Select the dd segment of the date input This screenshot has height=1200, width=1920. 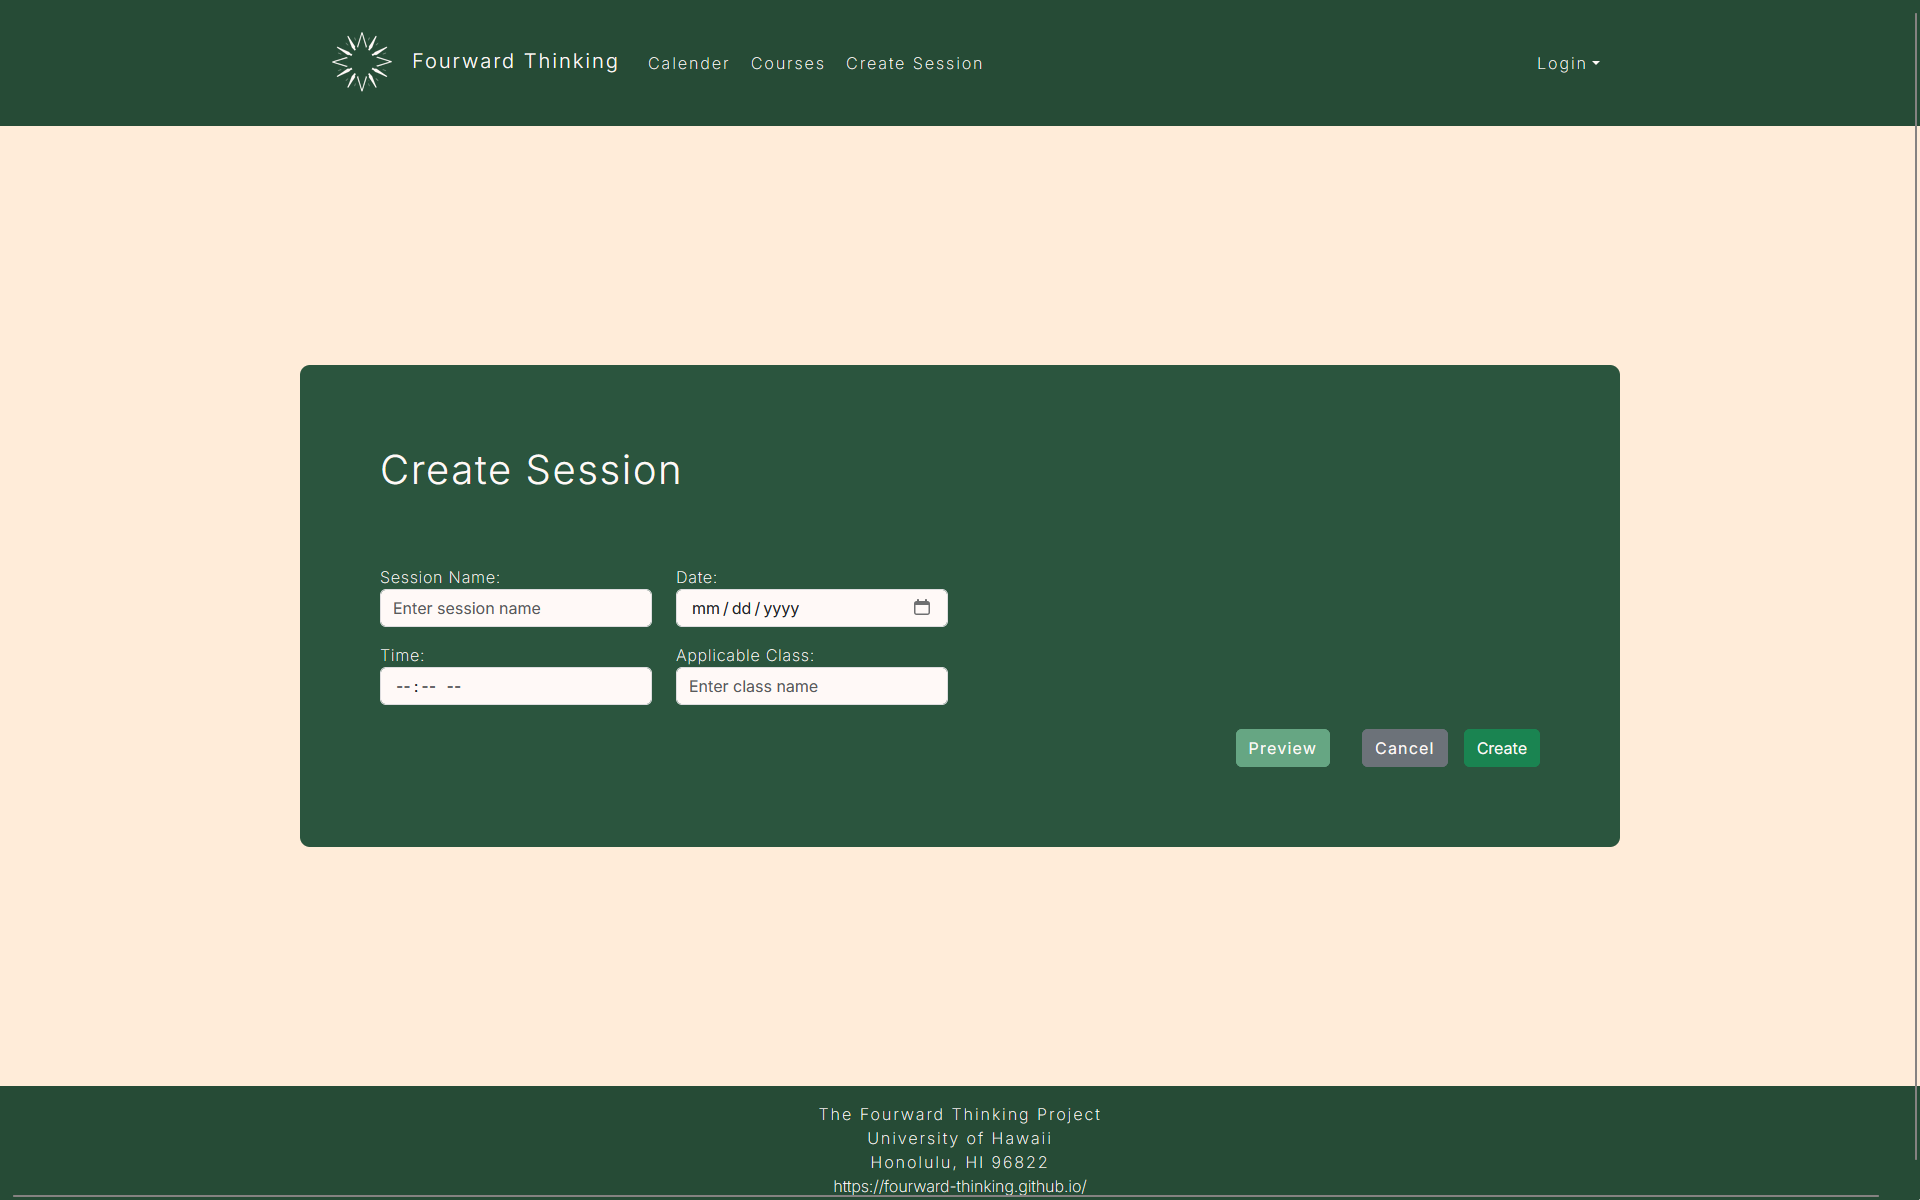point(740,608)
